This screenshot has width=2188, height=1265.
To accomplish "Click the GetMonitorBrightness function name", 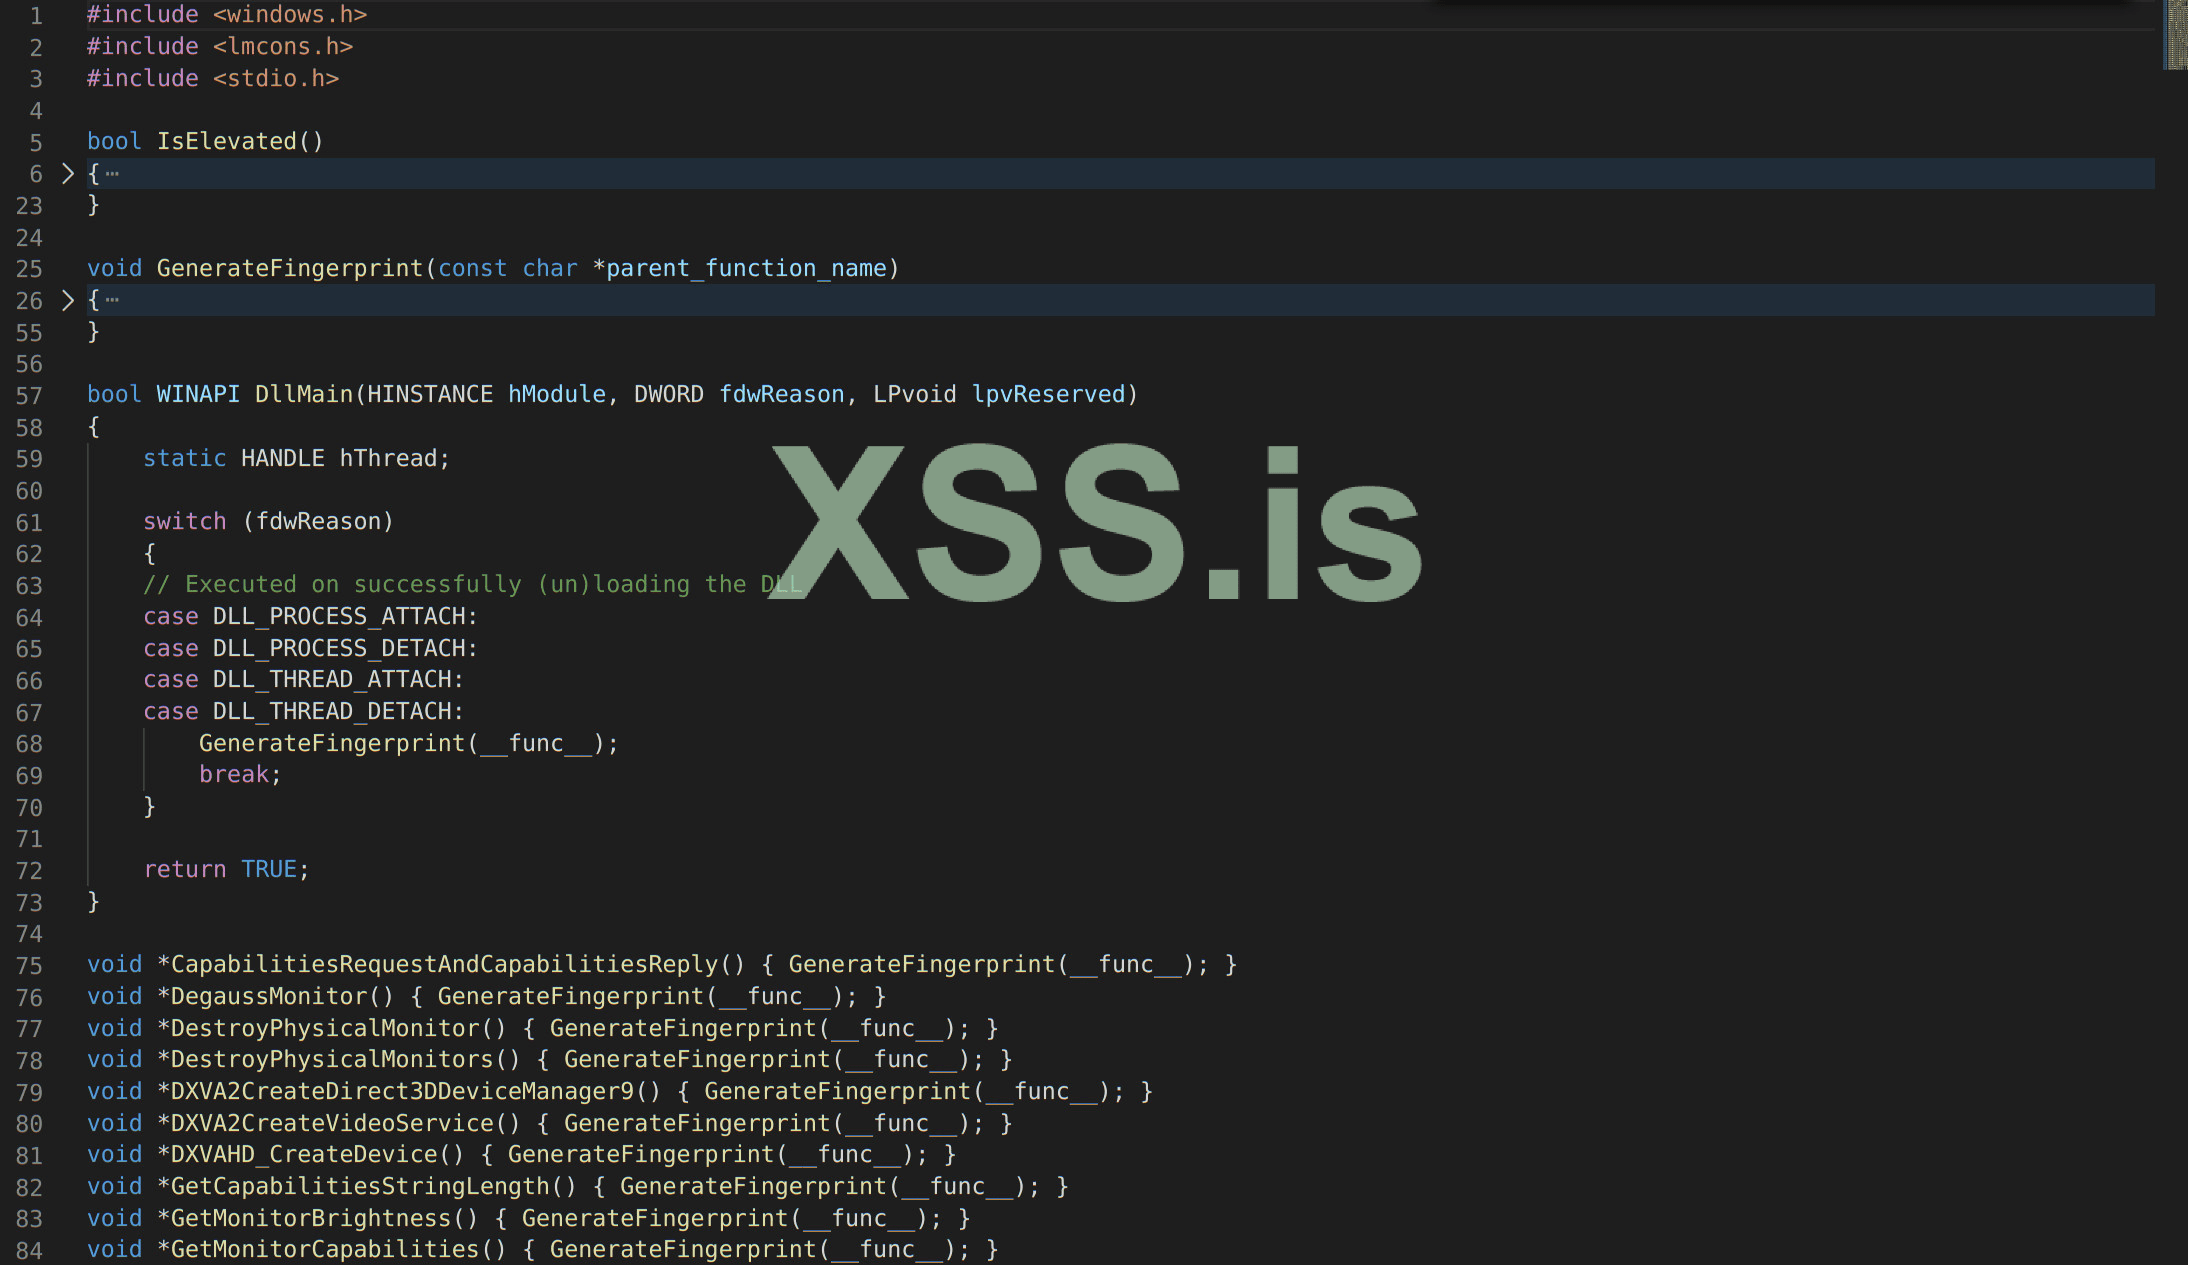I will 310,1219.
